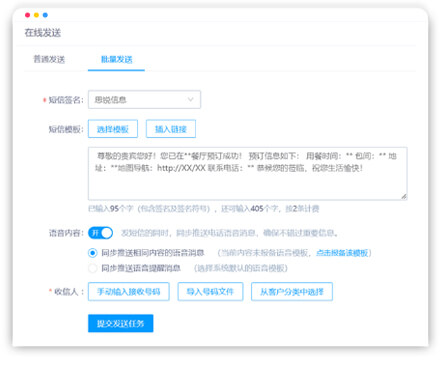Click the blue window dot
The image size is (440, 370).
pos(45,15)
